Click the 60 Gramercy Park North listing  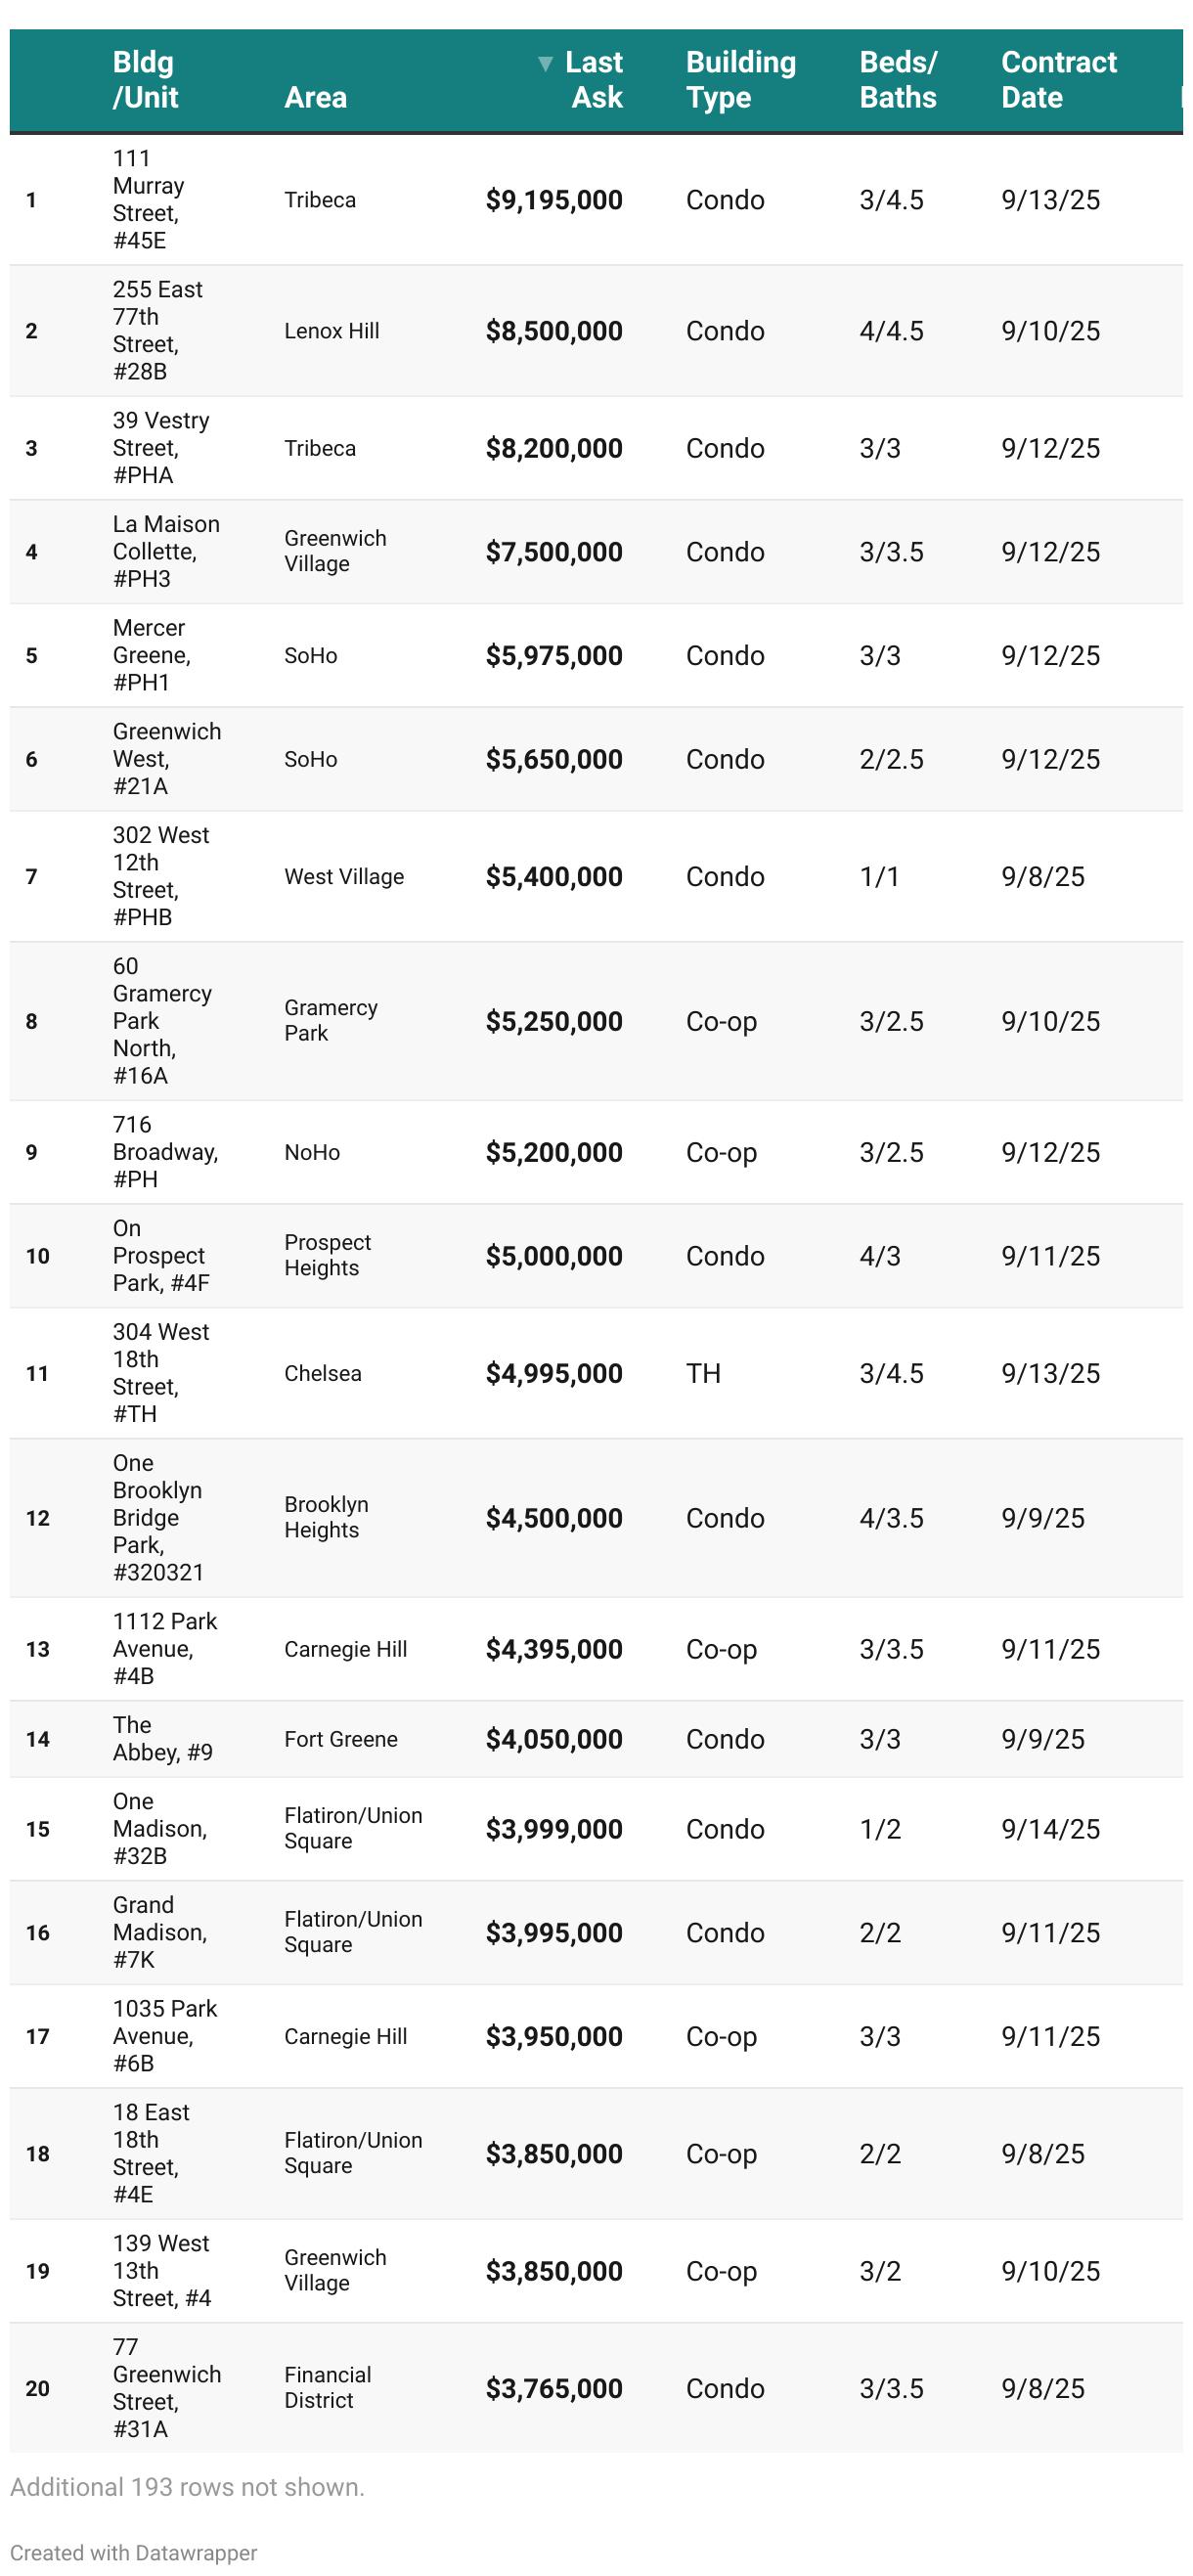(161, 1020)
